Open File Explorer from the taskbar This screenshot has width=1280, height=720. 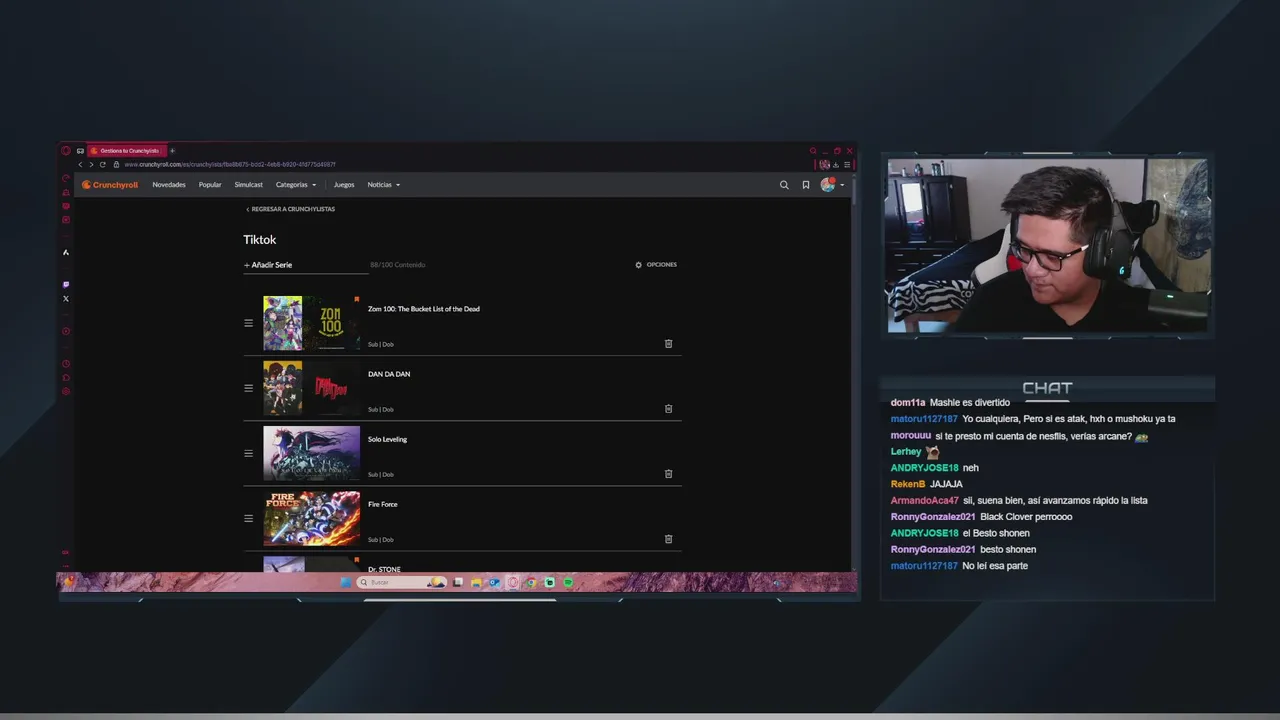coord(477,582)
